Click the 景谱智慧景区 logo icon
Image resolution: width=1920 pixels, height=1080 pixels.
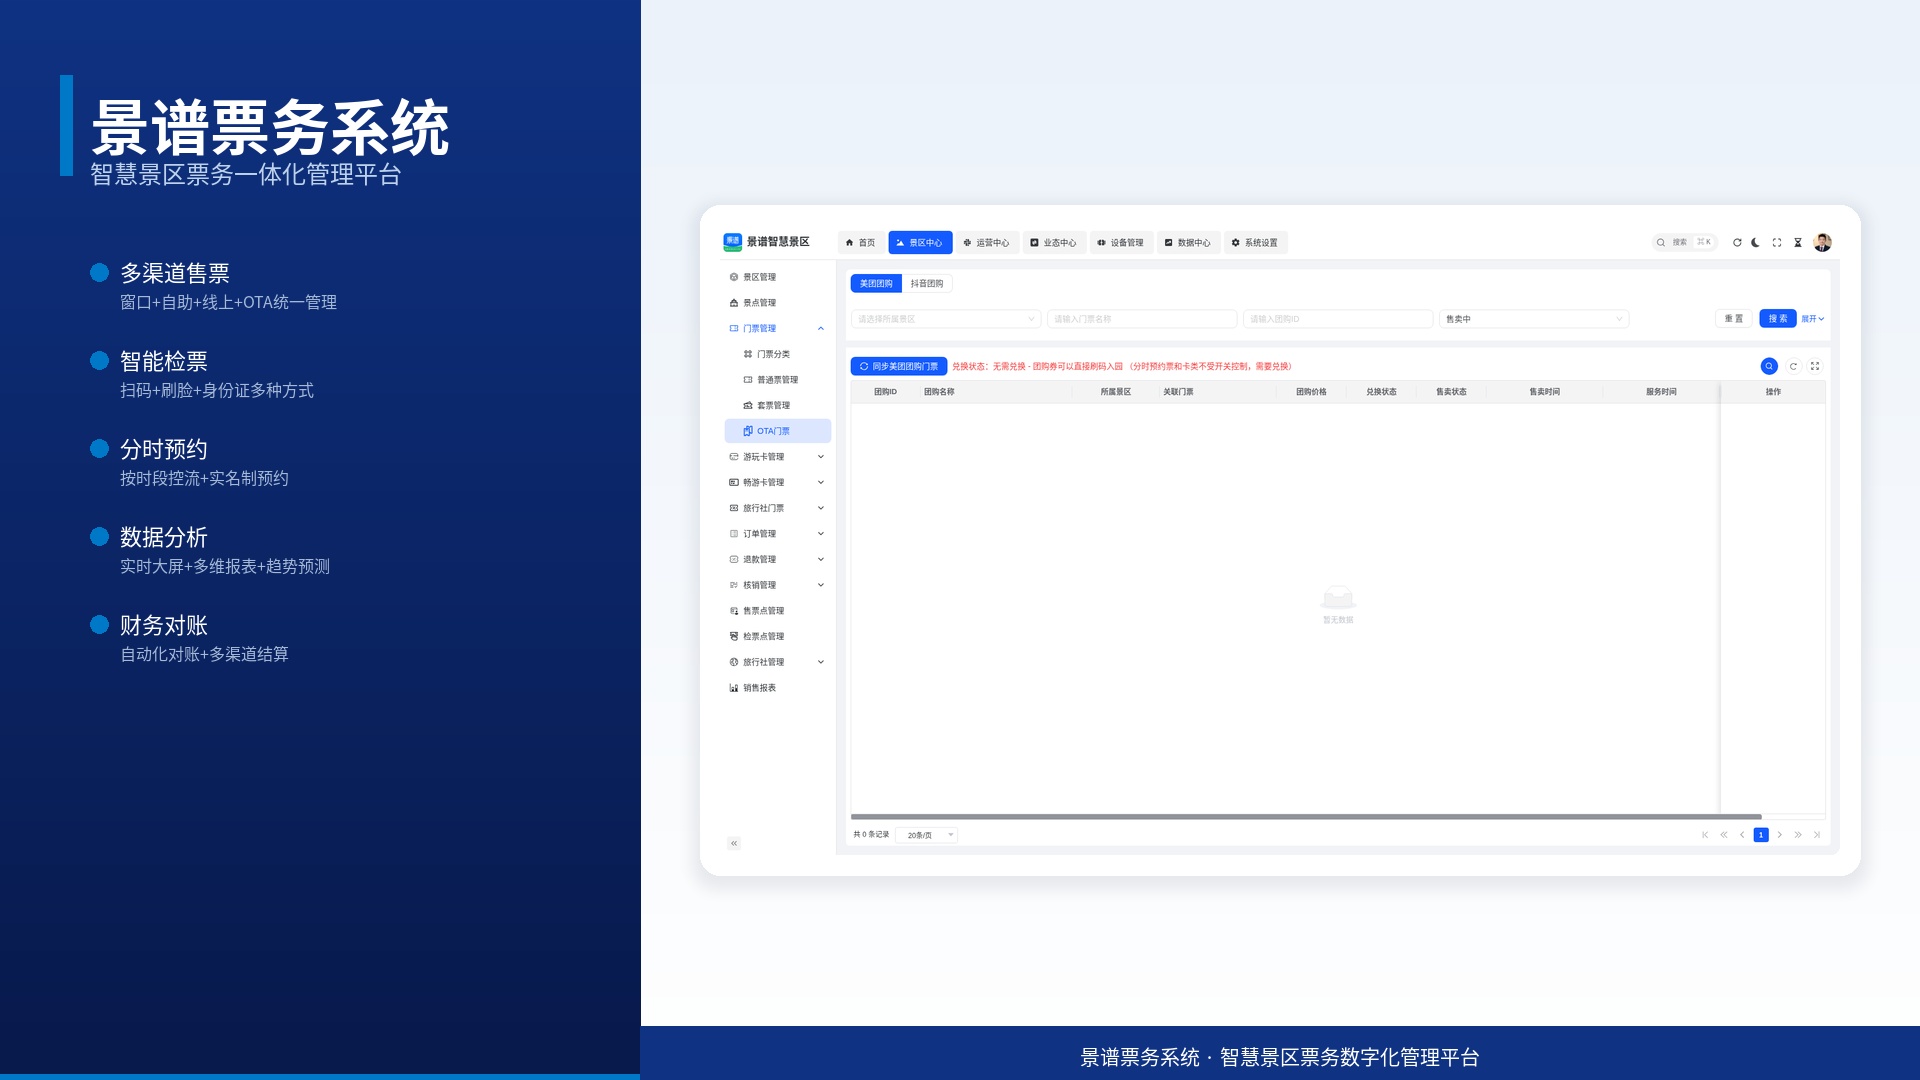click(x=732, y=242)
